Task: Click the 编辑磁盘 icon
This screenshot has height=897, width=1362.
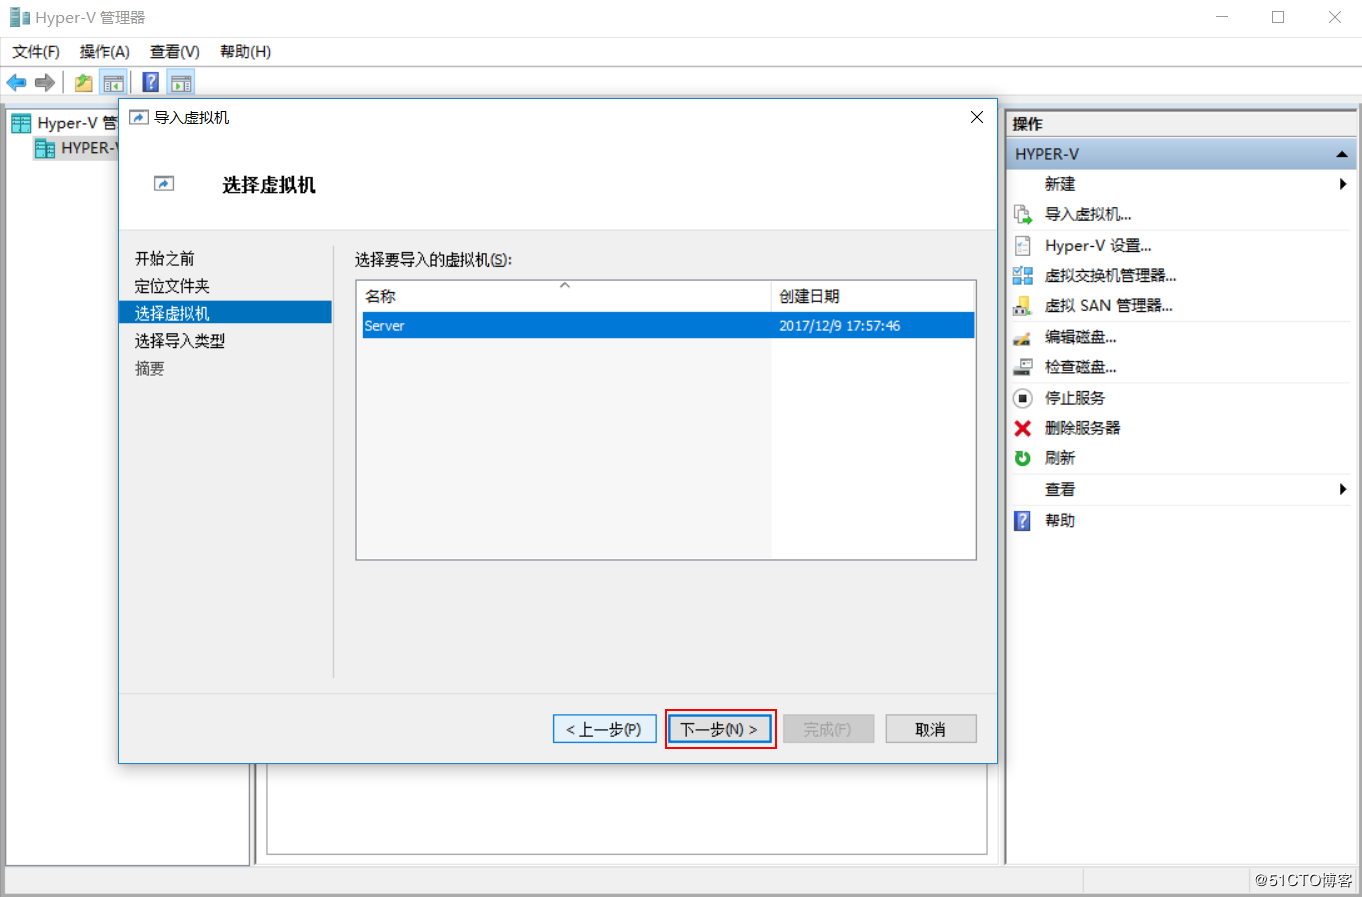Action: [1024, 336]
